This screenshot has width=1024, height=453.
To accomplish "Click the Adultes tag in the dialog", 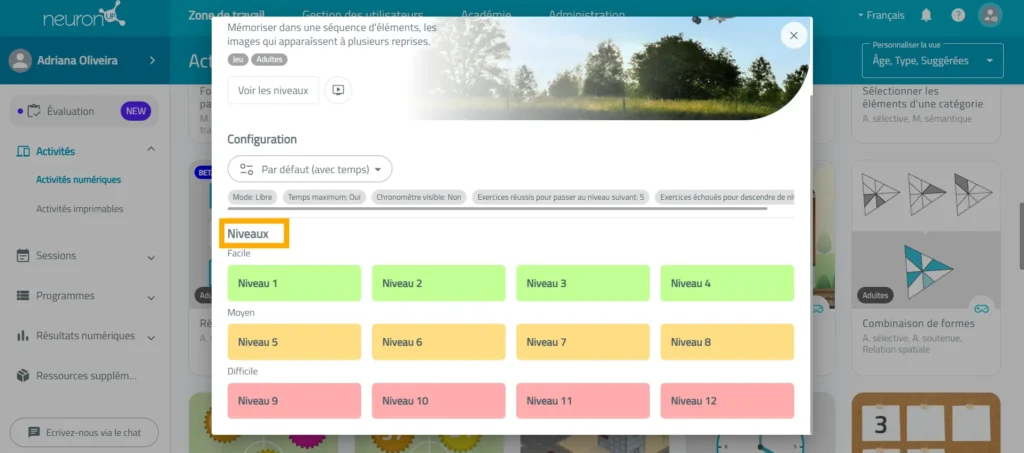I will [269, 59].
